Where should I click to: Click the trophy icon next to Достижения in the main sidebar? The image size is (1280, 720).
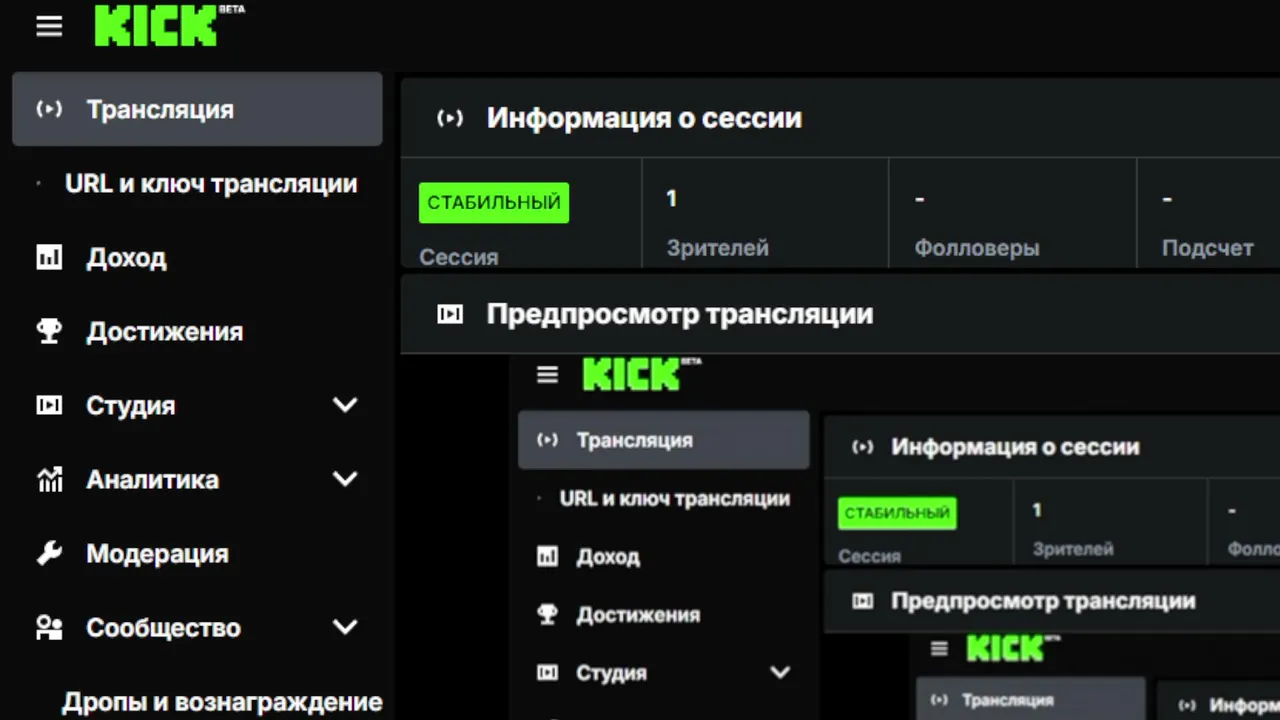click(x=49, y=332)
